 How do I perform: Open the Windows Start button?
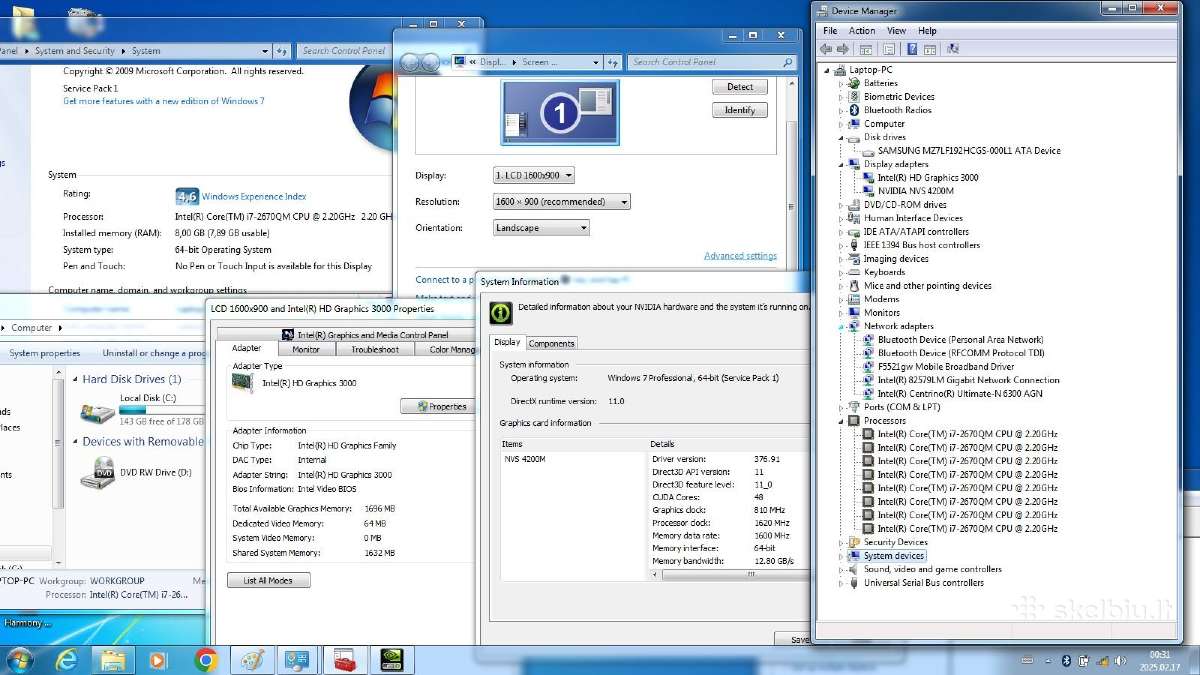point(19,660)
